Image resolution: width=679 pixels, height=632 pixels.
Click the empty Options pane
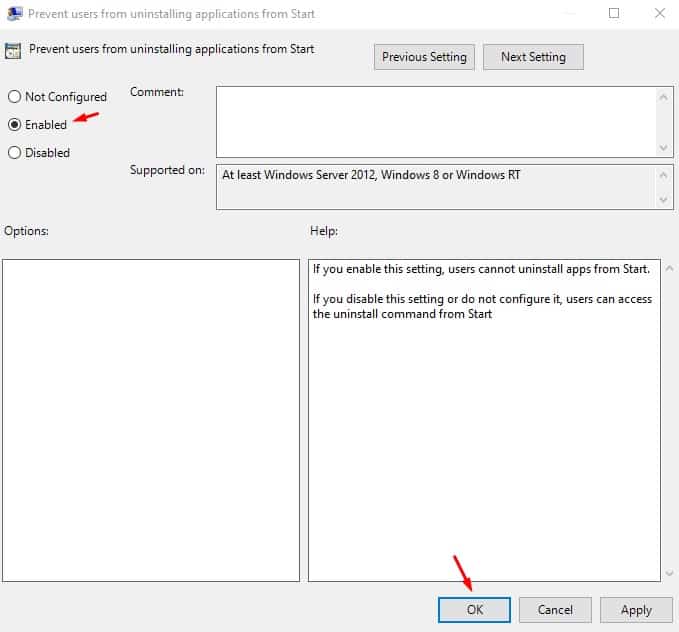(151, 420)
